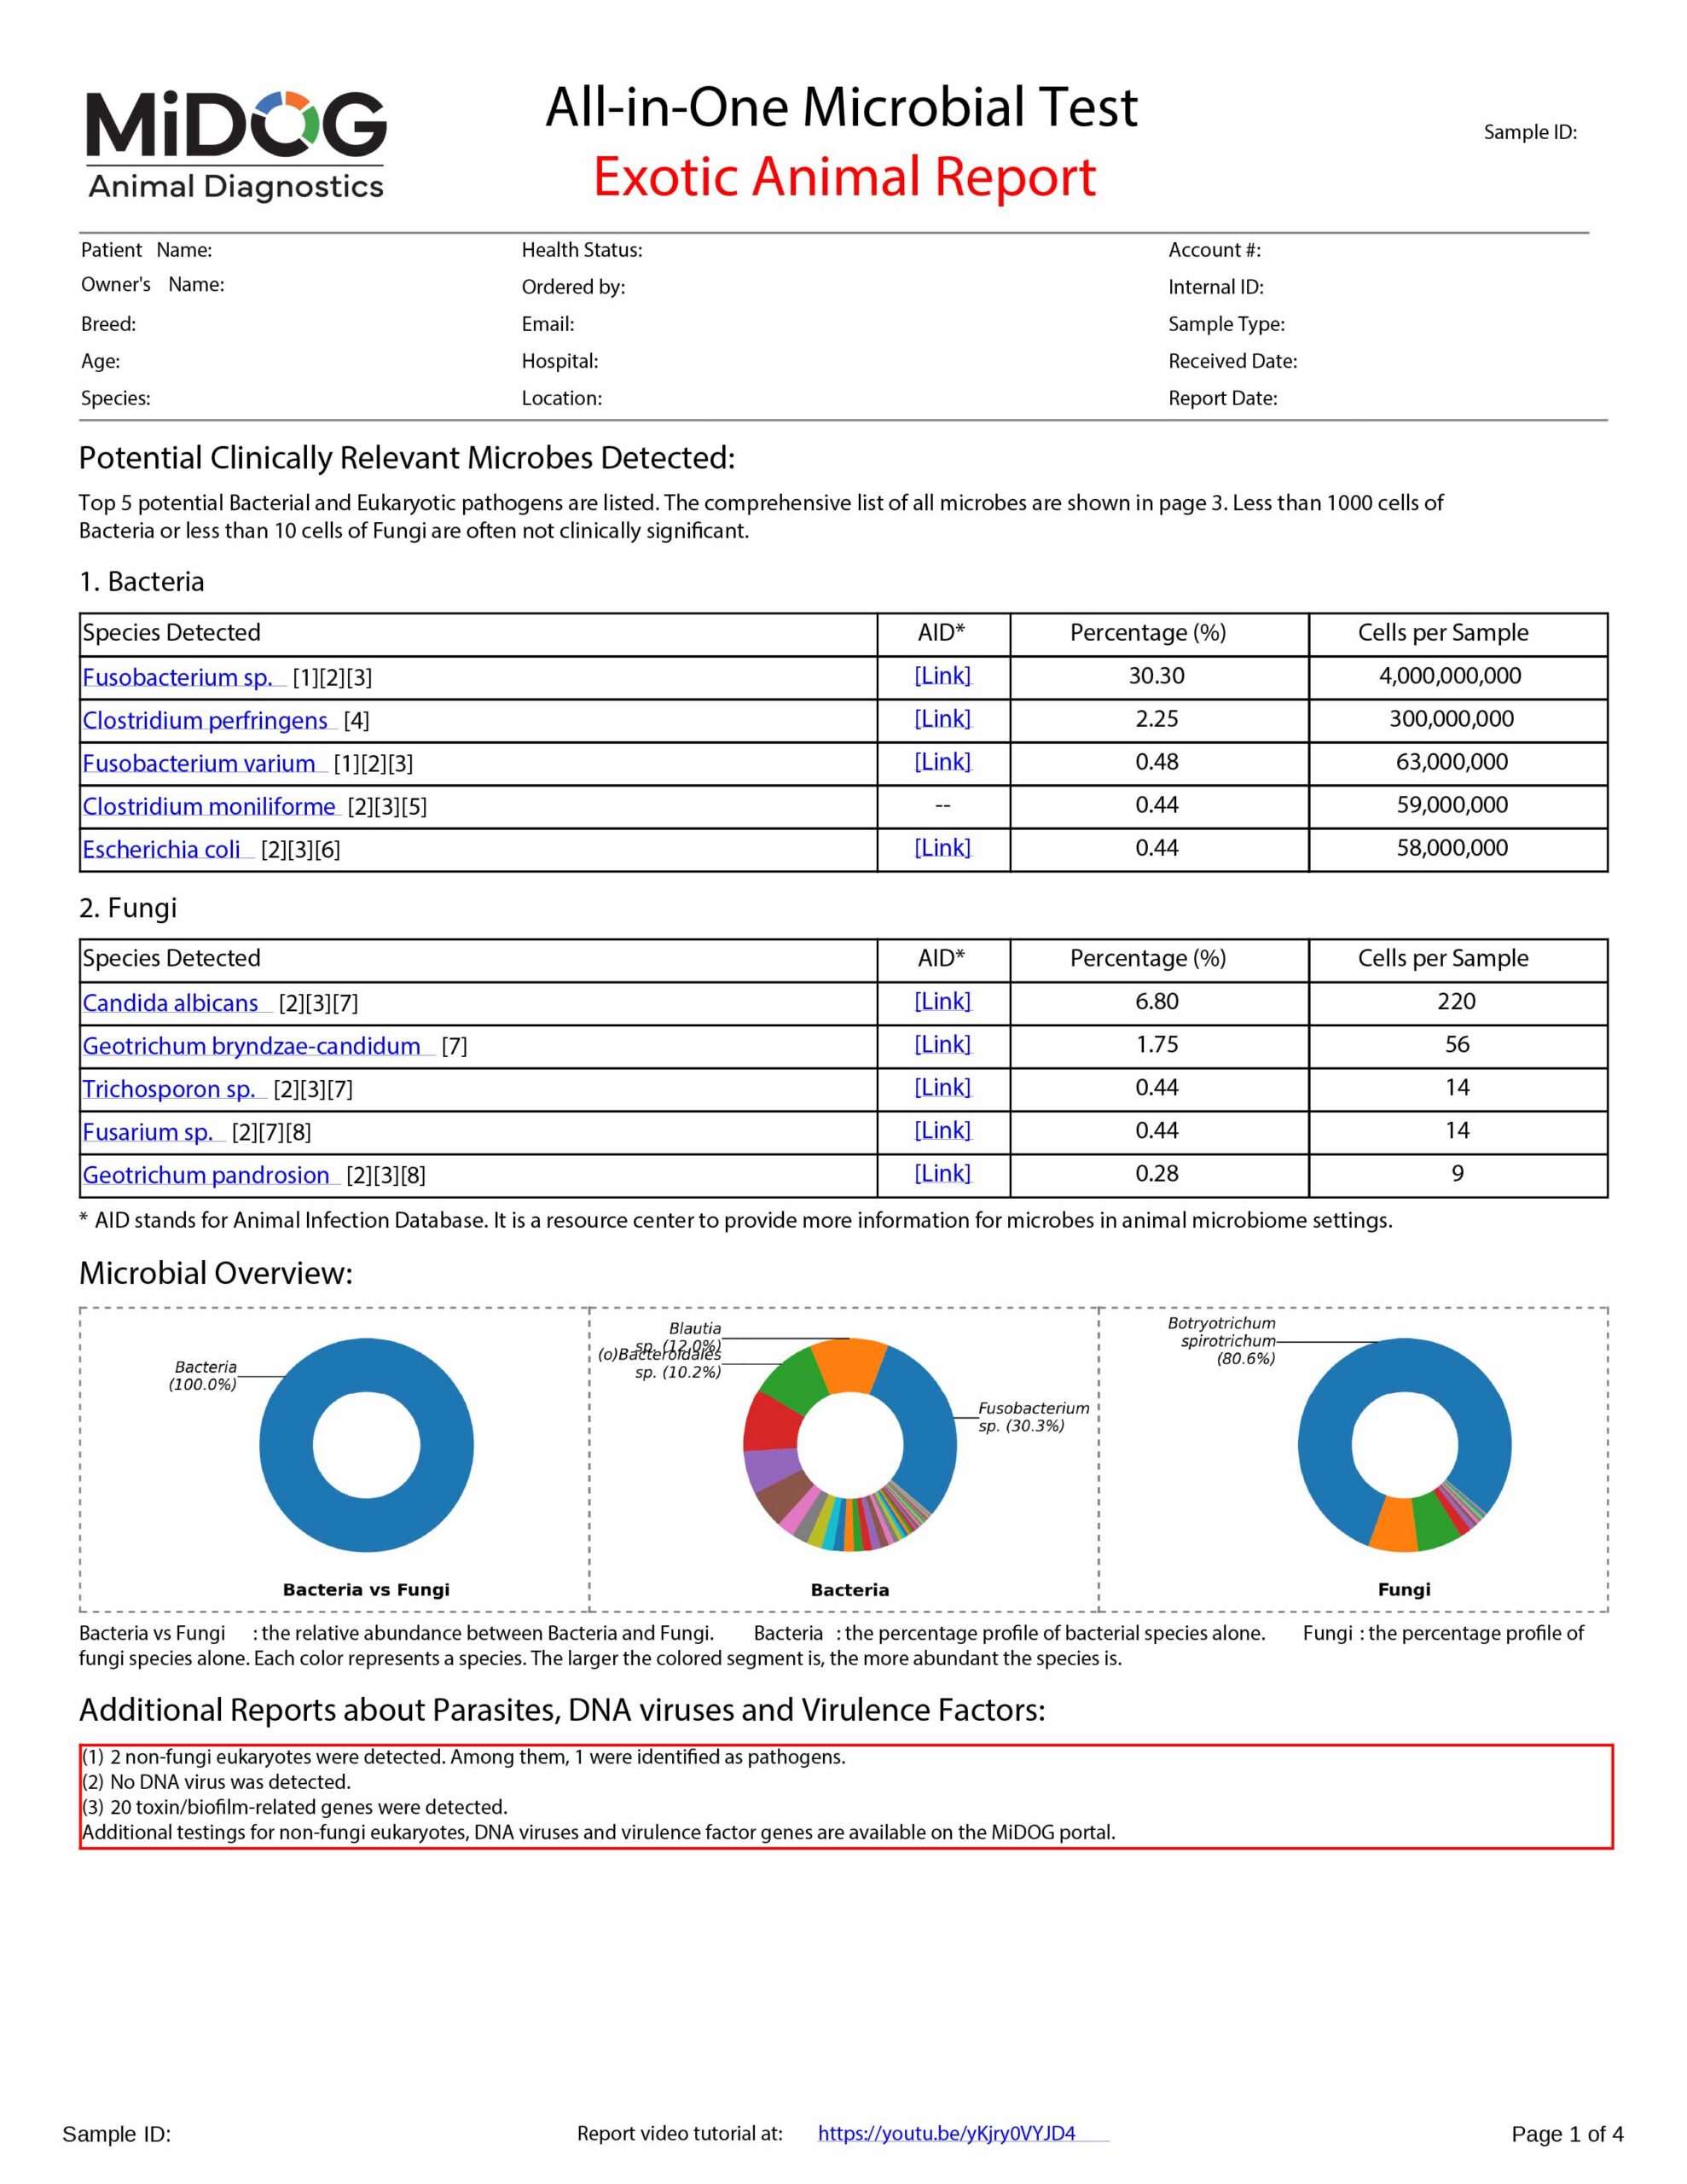
Task: Click the '30.30' percentage value
Action: coord(1157,676)
